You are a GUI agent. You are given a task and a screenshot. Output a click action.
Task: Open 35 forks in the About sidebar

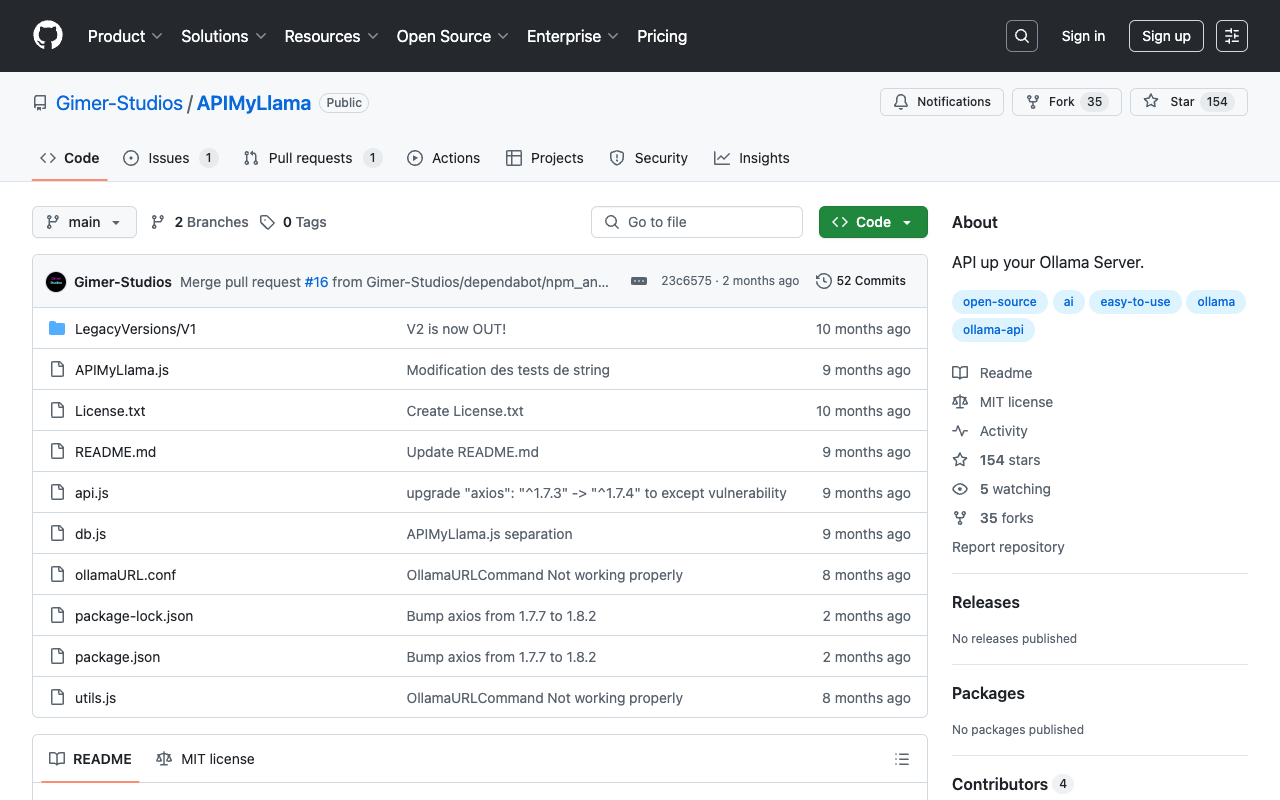pyautogui.click(x=993, y=518)
